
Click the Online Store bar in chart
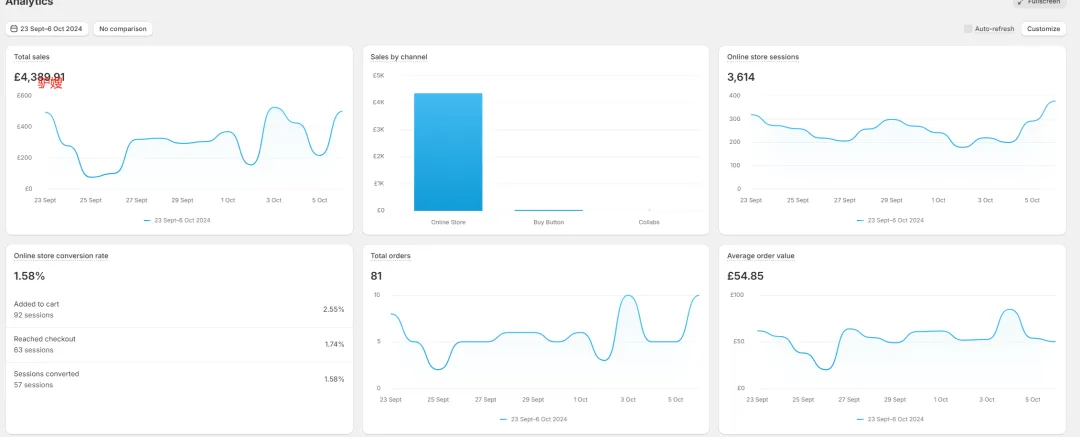pos(448,152)
